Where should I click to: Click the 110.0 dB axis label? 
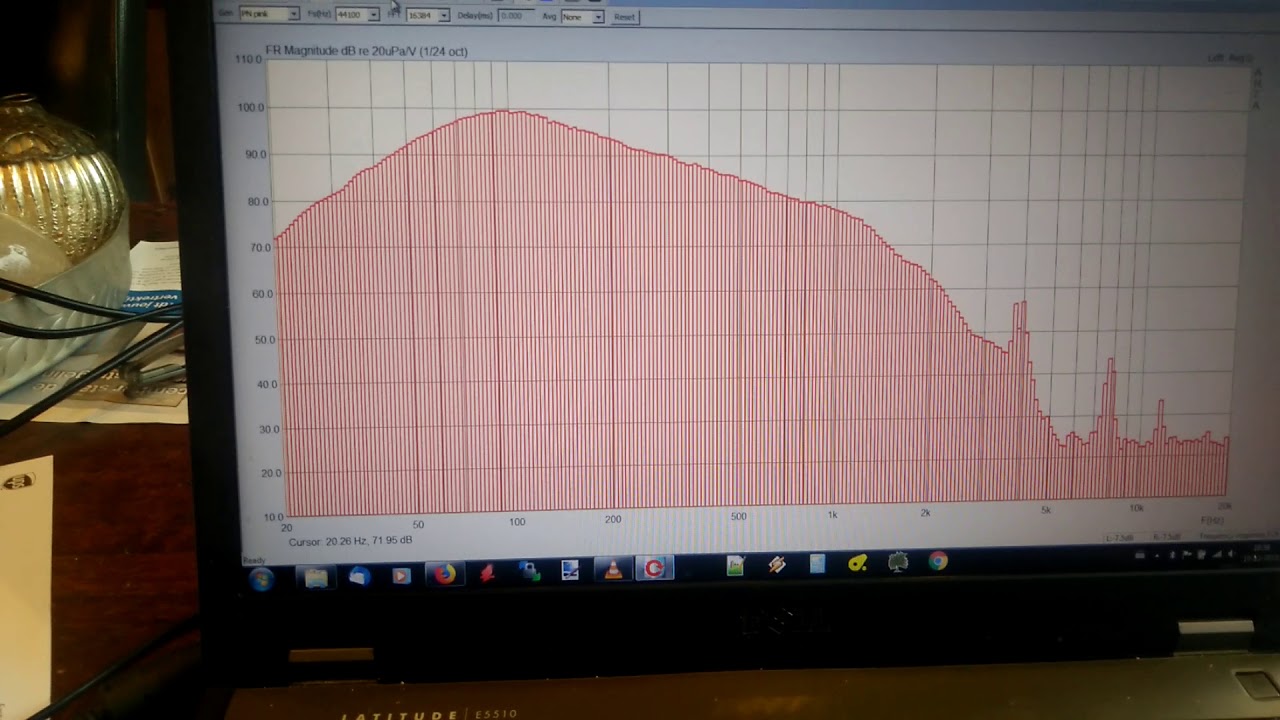click(247, 60)
